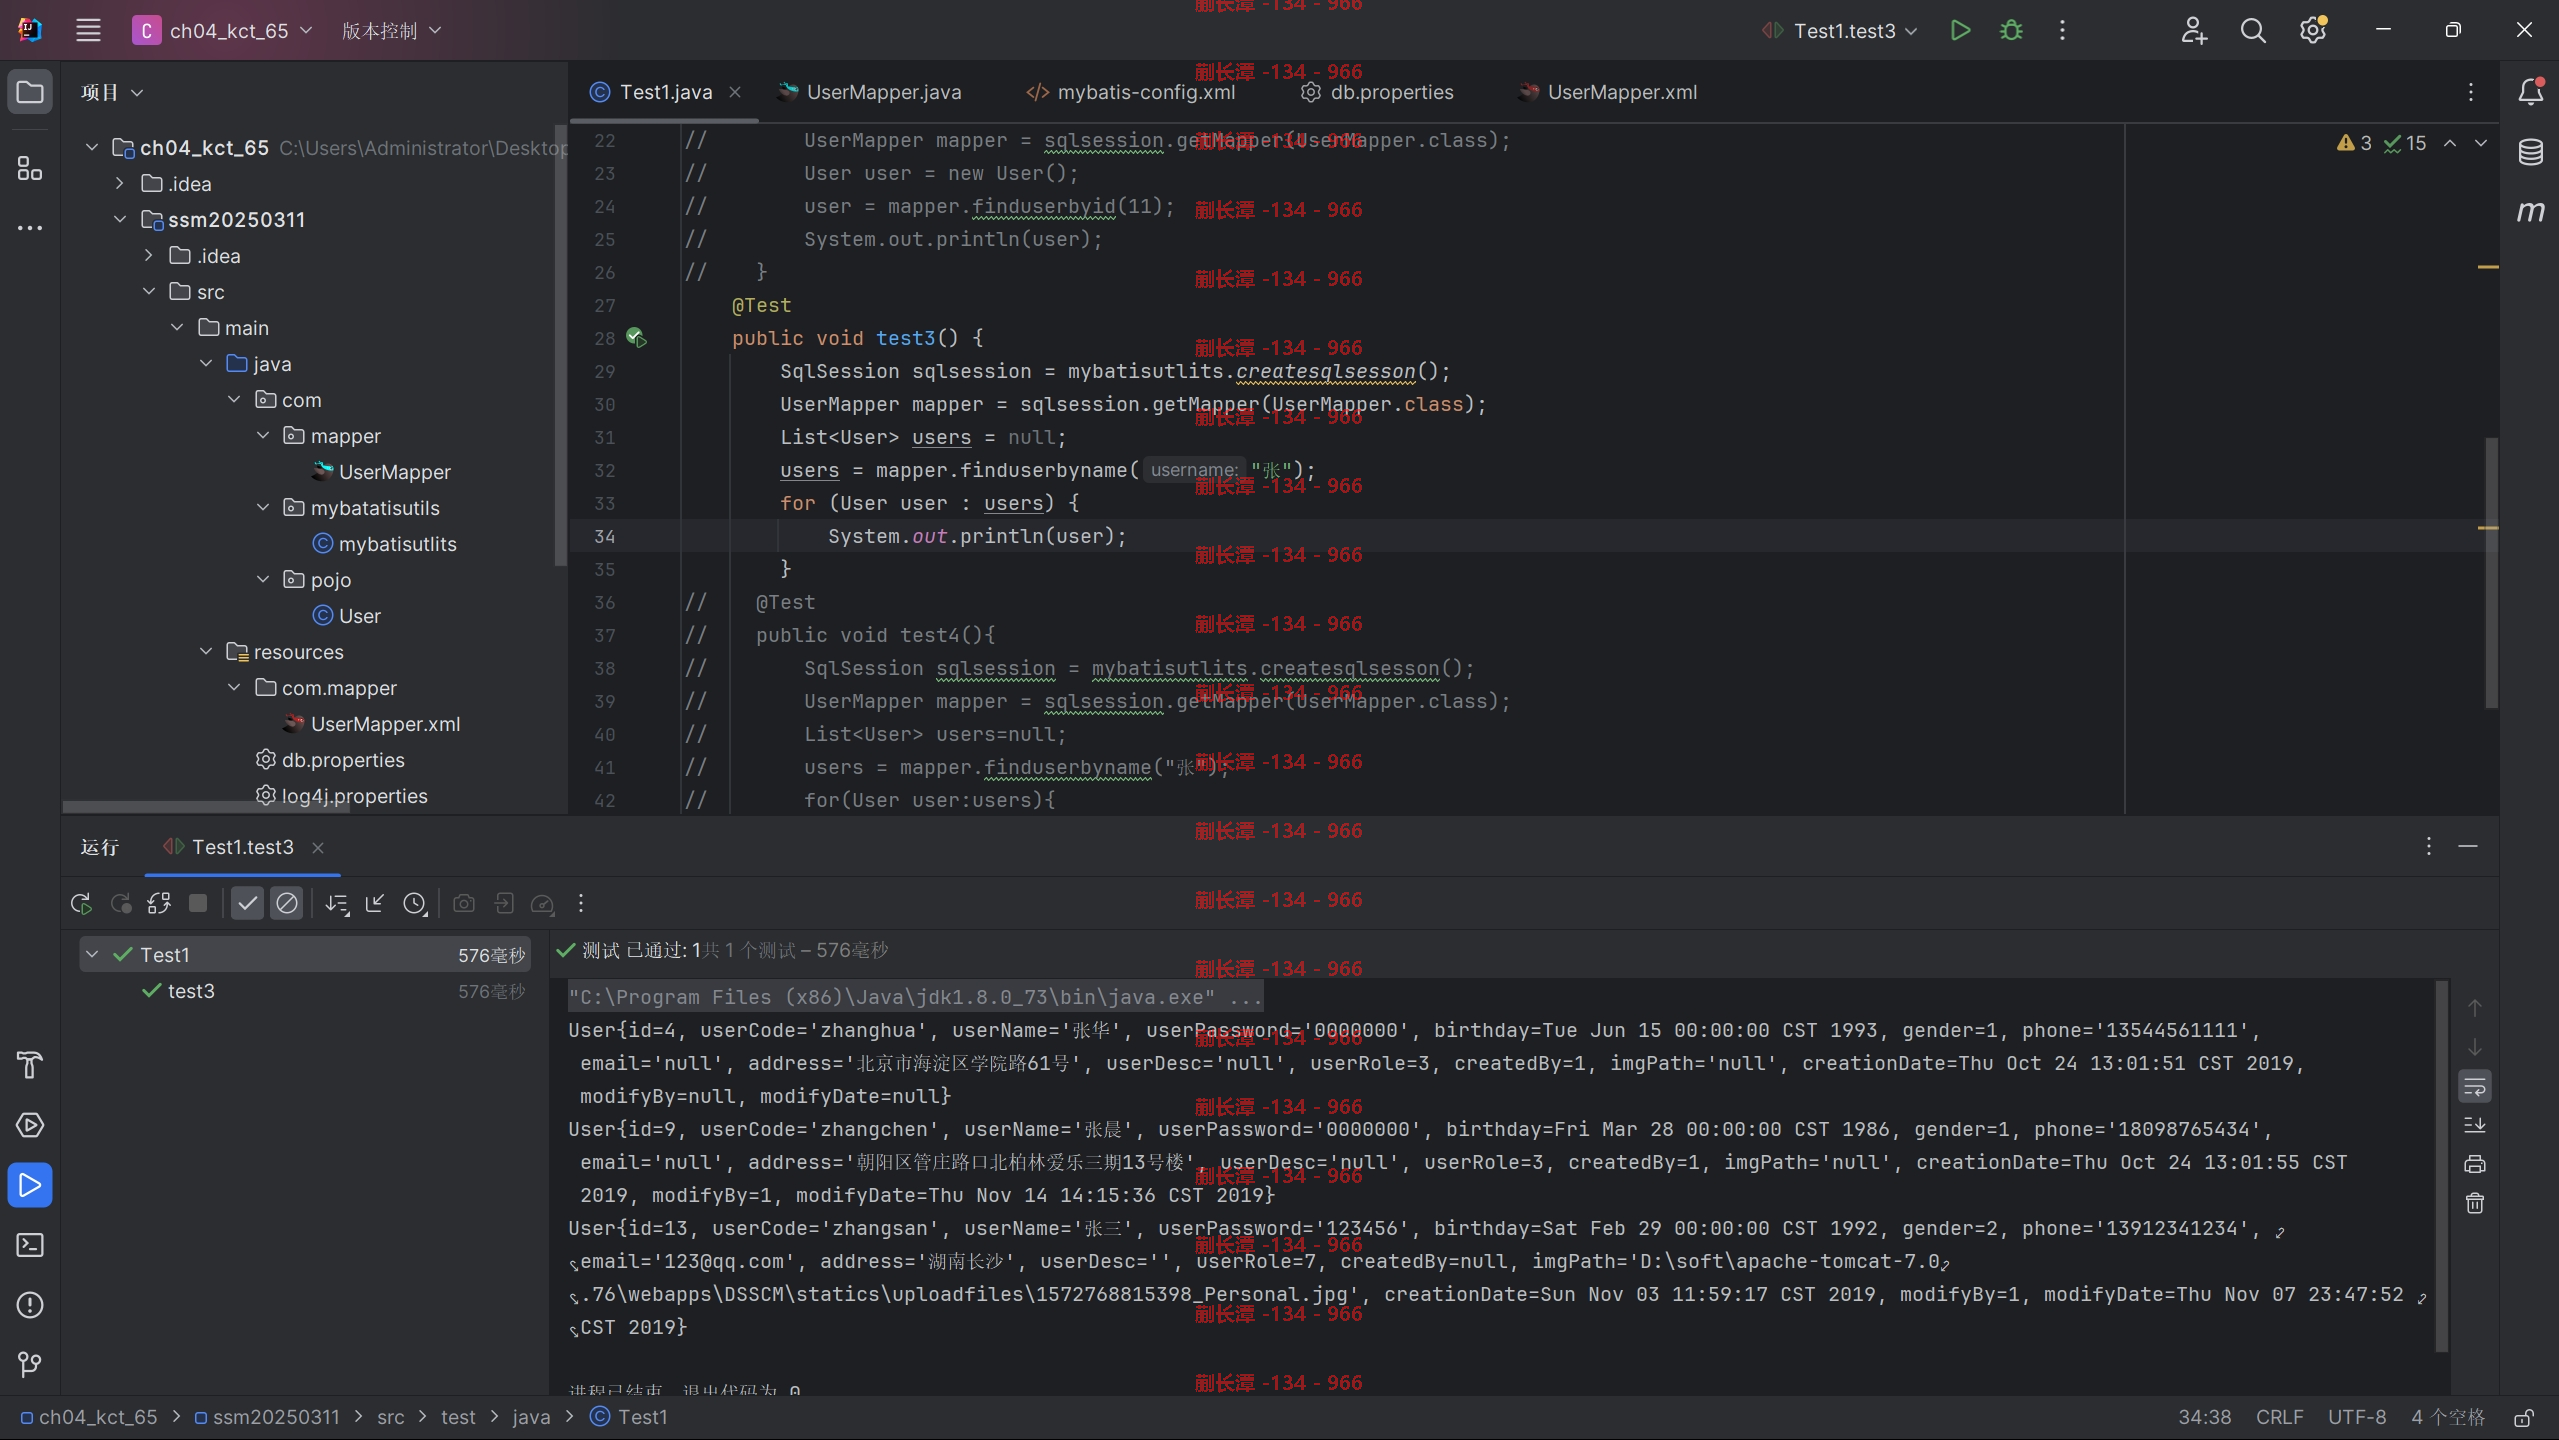The image size is (2559, 1440).
Task: Click the console output vertical scrollbar
Action: tap(2441, 1166)
